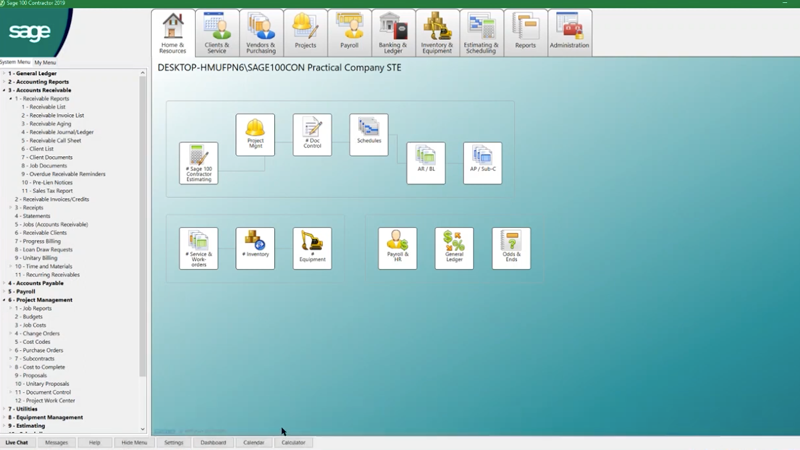This screenshot has height=450, width=800.
Task: Click the menu tree scroll down arrow
Action: pos(143,429)
